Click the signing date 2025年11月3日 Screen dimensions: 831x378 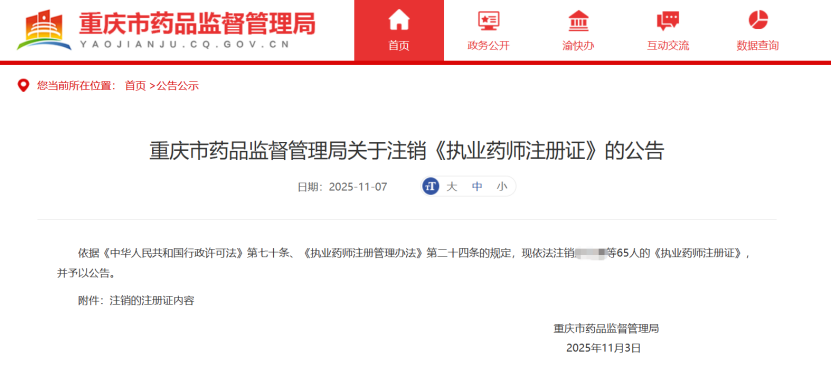point(604,348)
